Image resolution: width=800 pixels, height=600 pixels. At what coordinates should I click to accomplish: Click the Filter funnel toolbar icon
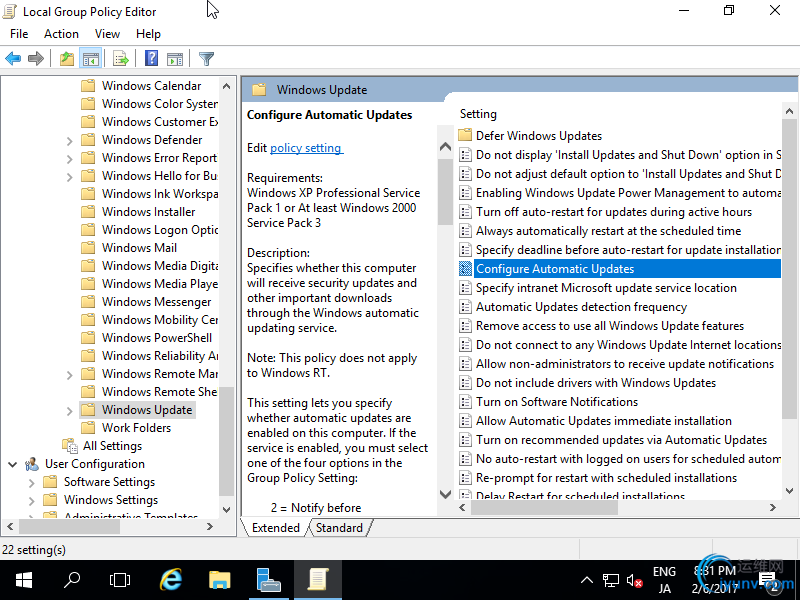(x=207, y=59)
